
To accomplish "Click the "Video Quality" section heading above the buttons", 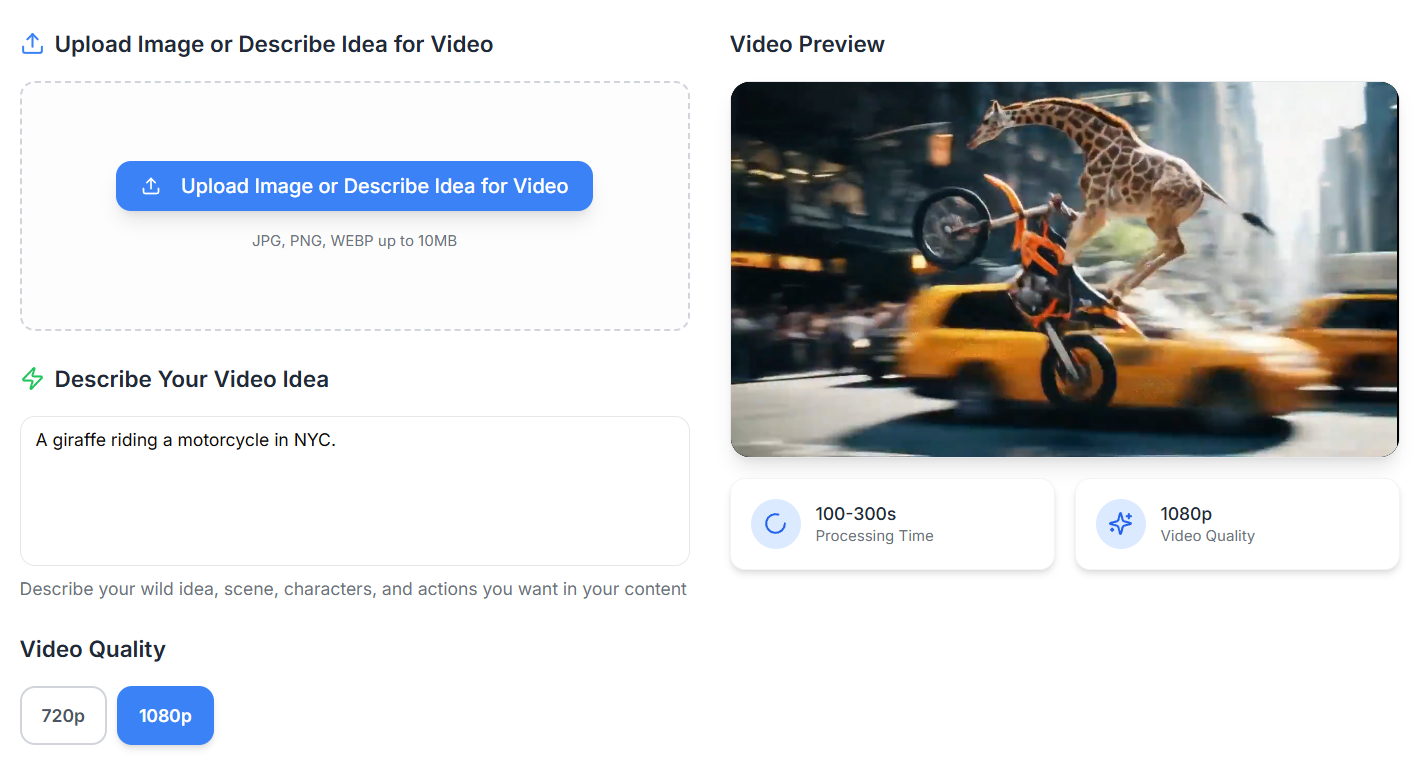I will (x=92, y=649).
